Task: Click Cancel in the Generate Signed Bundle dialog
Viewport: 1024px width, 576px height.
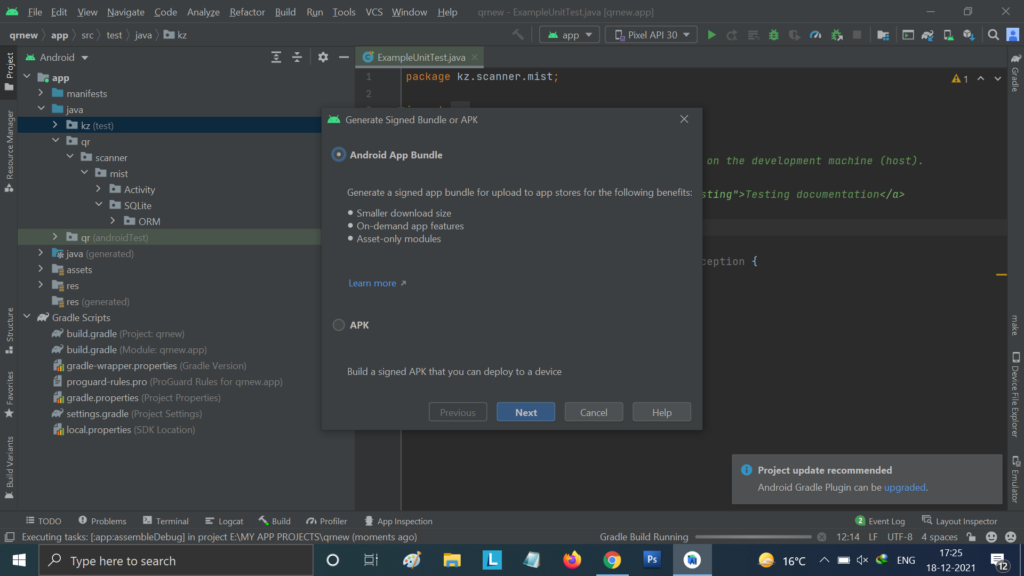Action: tap(594, 412)
